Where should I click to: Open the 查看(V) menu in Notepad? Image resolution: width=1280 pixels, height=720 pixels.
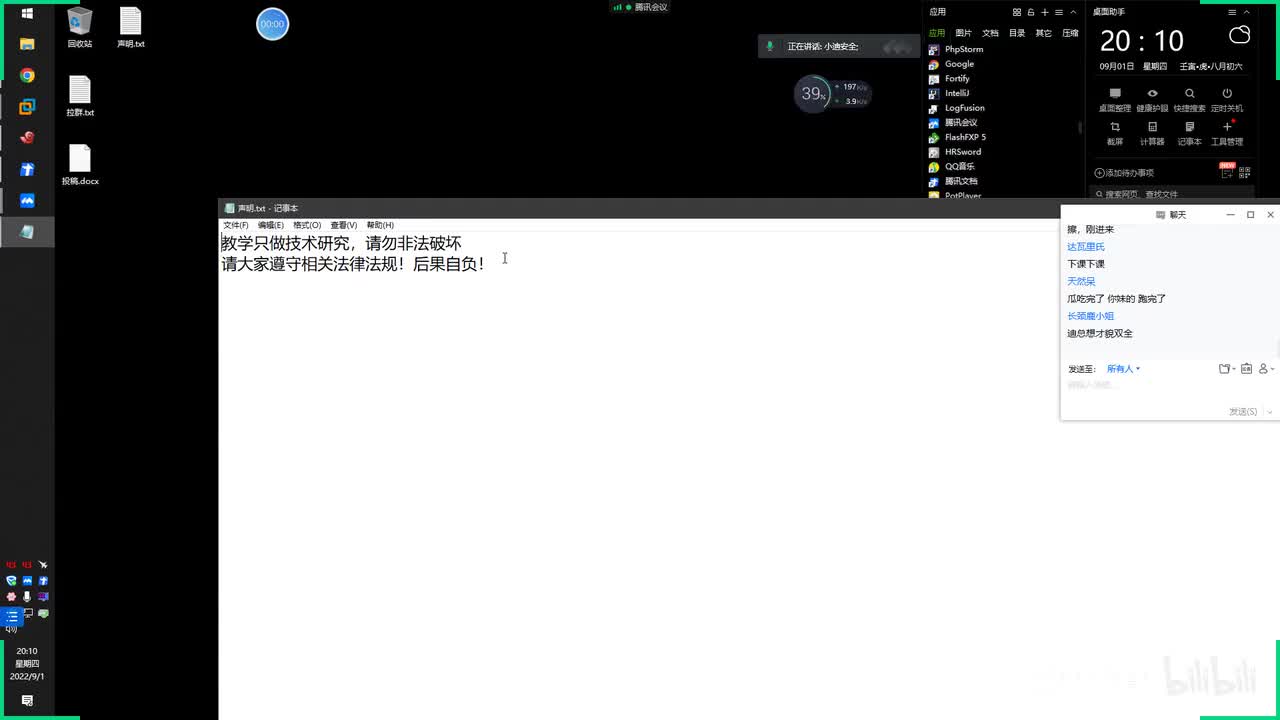coord(344,225)
